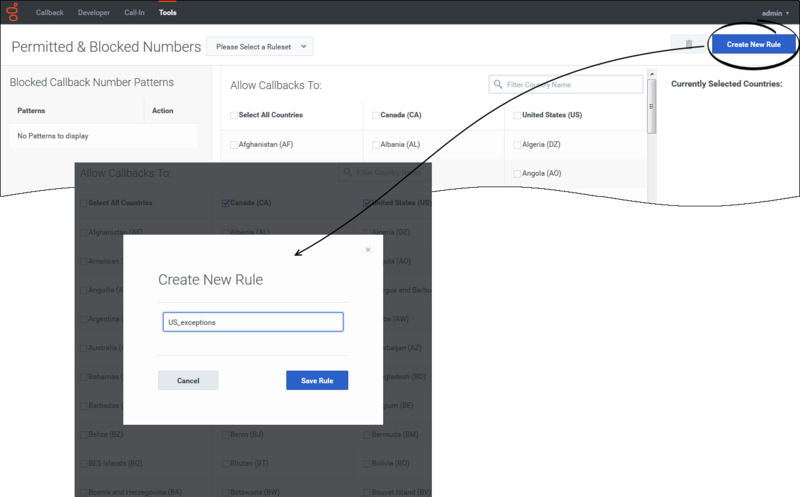
Task: Open the Callback menu
Action: [50, 13]
